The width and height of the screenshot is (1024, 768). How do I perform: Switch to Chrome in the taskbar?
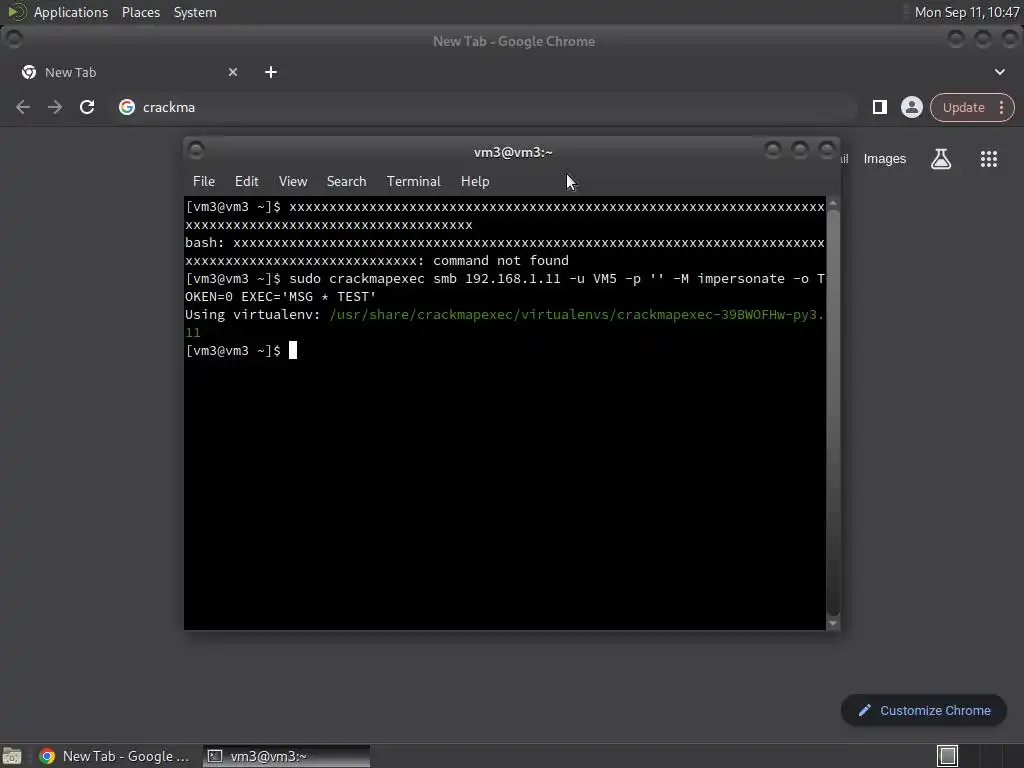tap(114, 756)
